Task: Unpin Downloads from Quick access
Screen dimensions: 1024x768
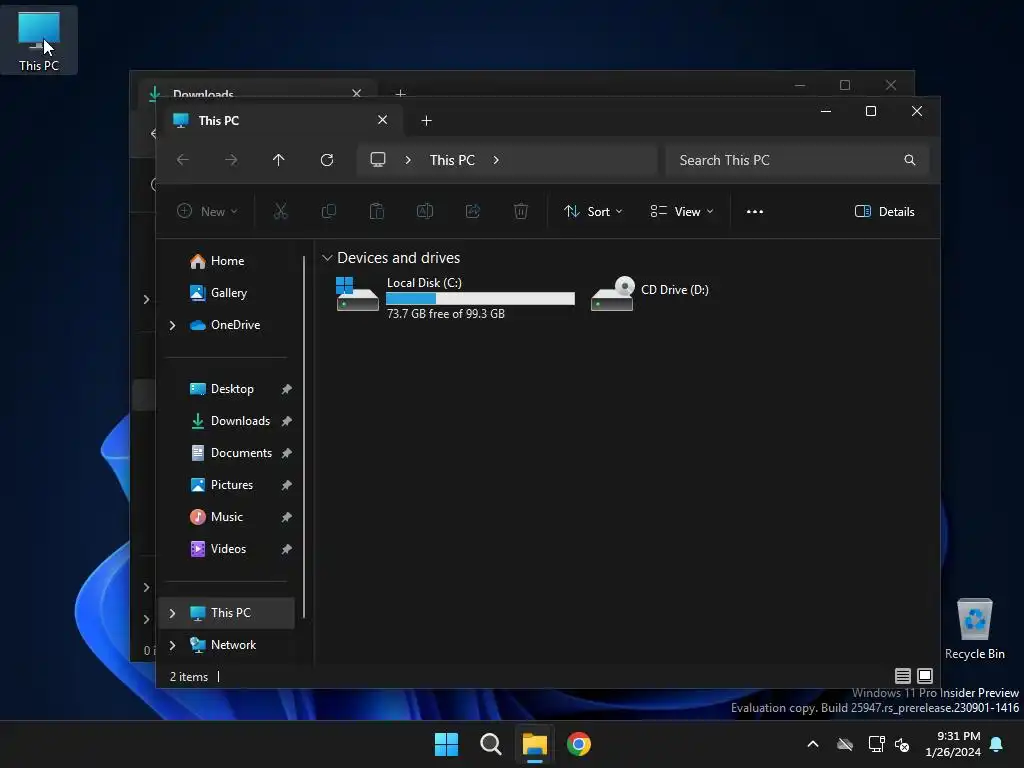Action: click(286, 421)
